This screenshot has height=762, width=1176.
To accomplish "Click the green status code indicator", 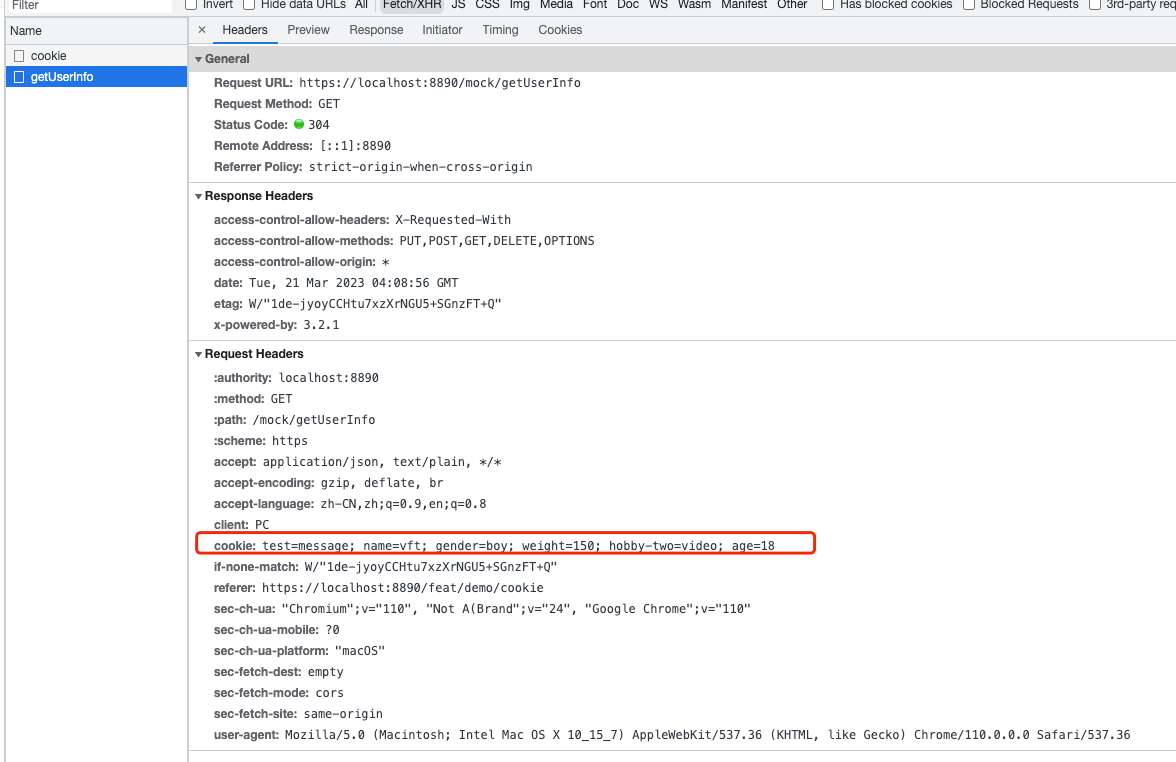I will (299, 124).
